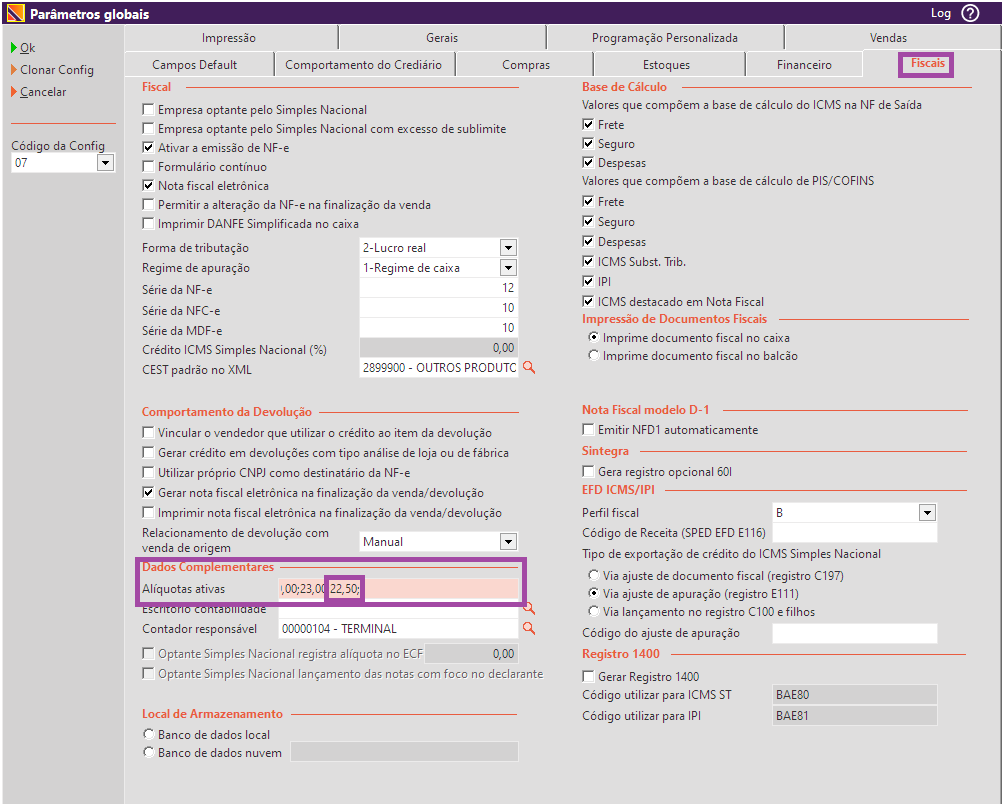The width and height of the screenshot is (1005, 810).
Task: Switch to the Gerais tab
Action: pyautogui.click(x=442, y=38)
